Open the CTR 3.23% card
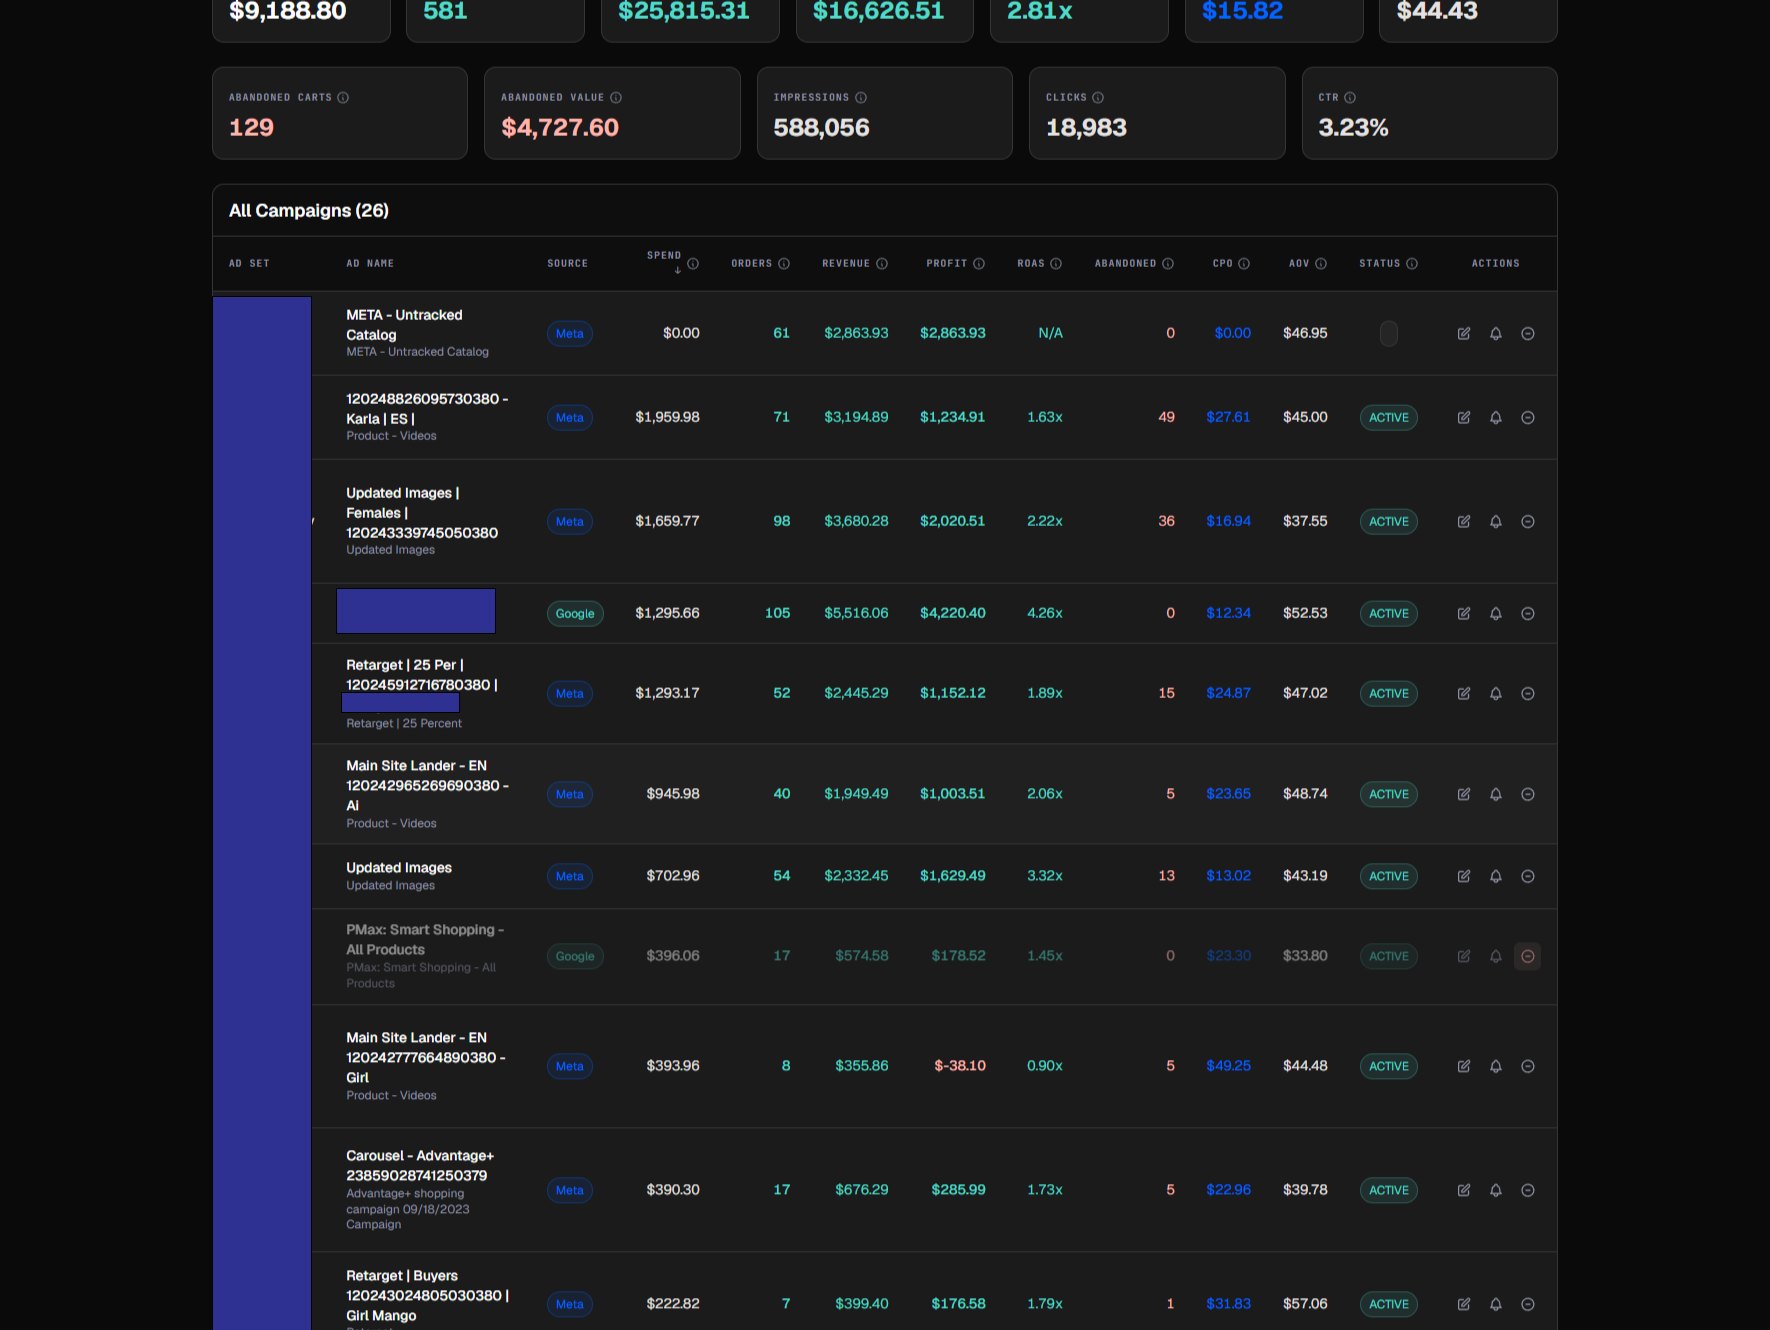Image resolution: width=1770 pixels, height=1330 pixels. (x=1430, y=113)
